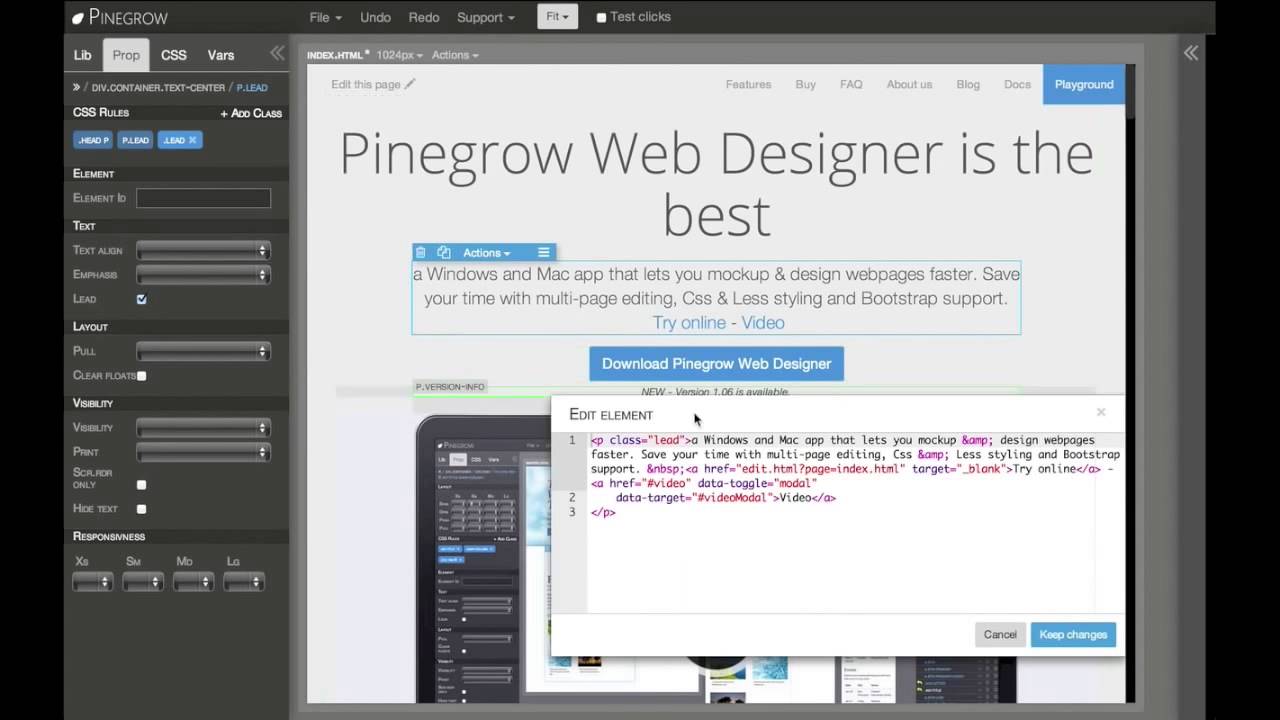Open the Md responsiveness dropdown

(x=193, y=581)
